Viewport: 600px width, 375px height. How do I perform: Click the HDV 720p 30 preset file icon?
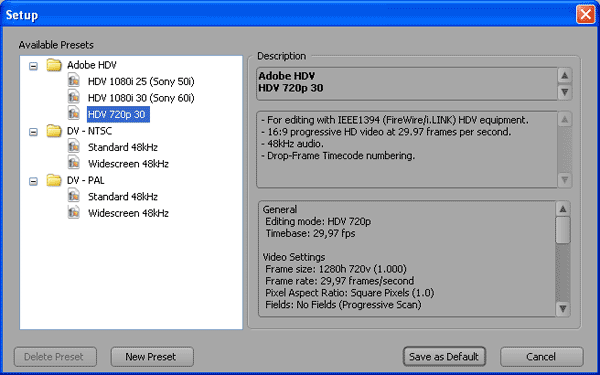pyautogui.click(x=73, y=114)
